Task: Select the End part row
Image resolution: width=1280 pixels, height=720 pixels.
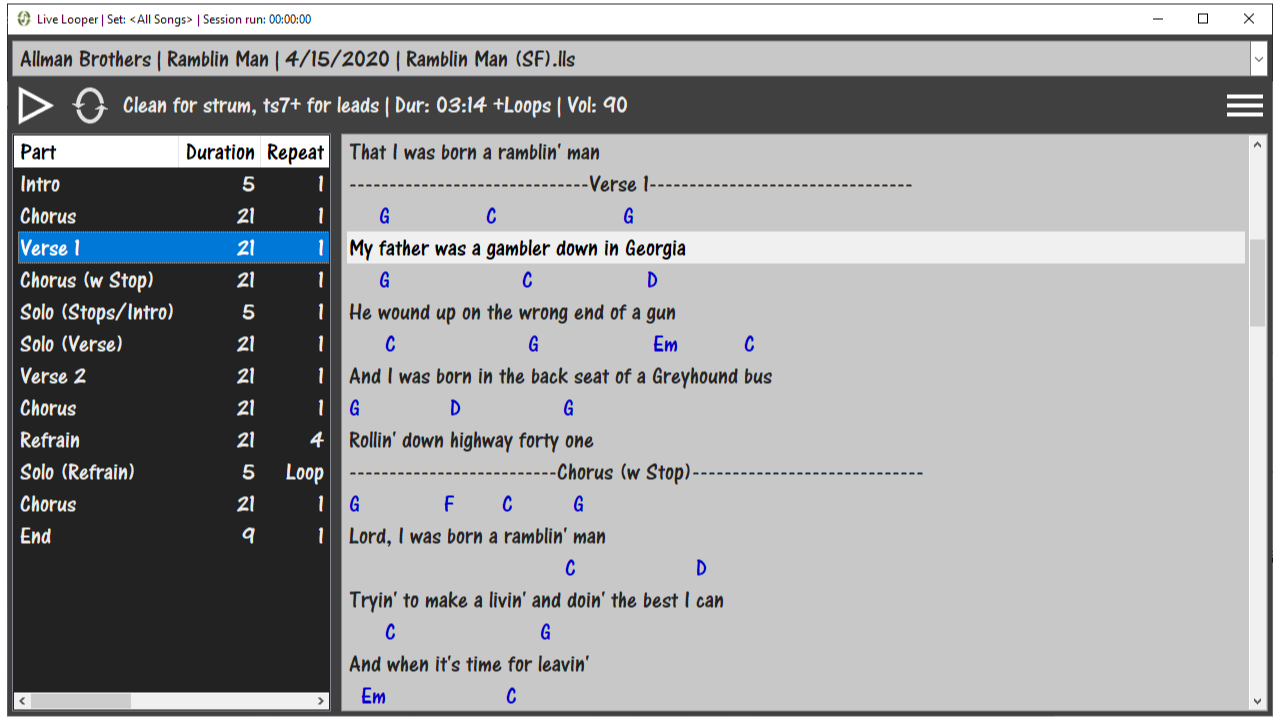Action: coord(173,536)
